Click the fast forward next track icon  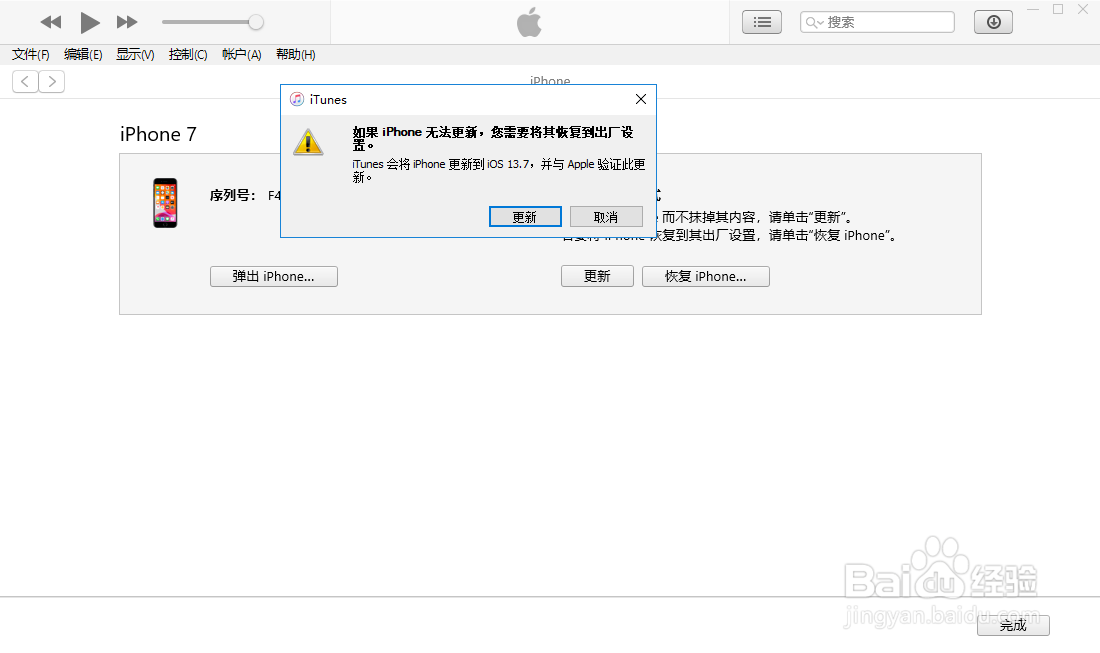127,22
